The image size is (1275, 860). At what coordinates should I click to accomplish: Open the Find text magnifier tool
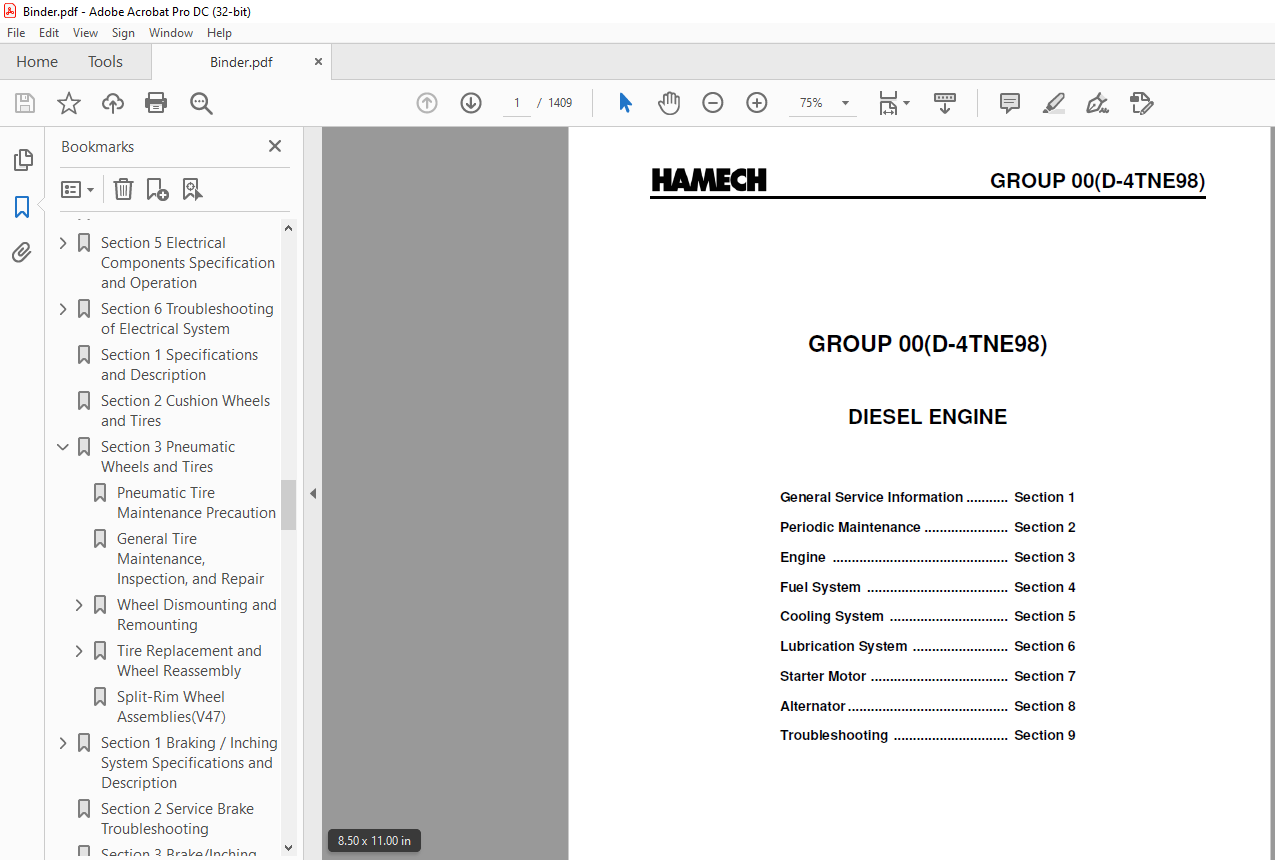point(201,103)
